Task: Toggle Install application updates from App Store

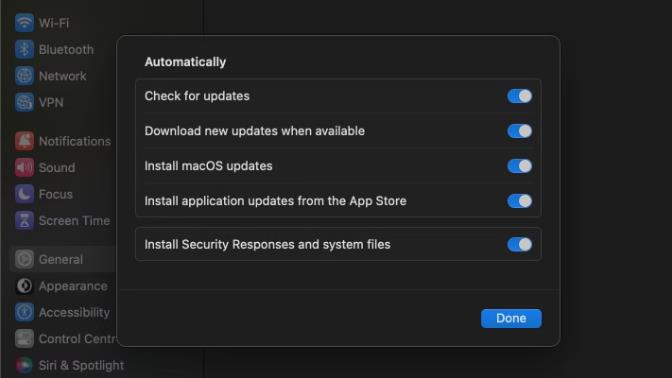Action: click(519, 201)
